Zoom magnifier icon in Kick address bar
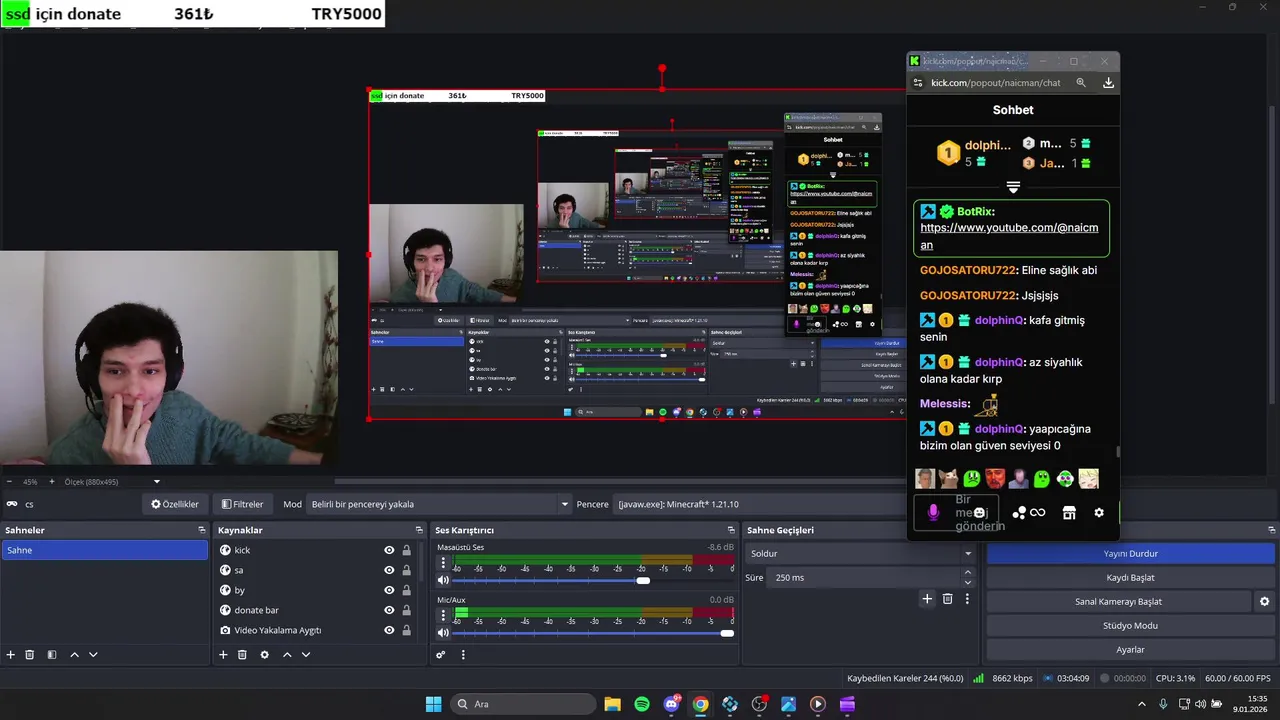Viewport: 1280px width, 720px height. click(x=1081, y=83)
